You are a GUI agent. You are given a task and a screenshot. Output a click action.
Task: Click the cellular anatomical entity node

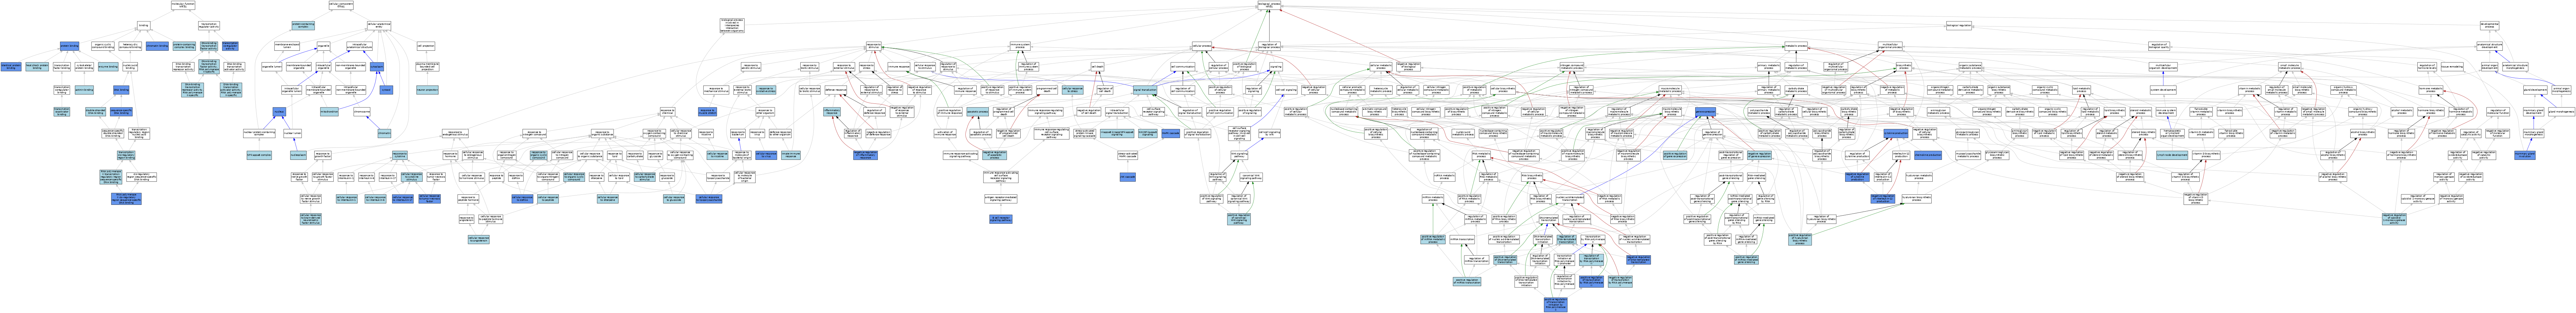click(379, 25)
